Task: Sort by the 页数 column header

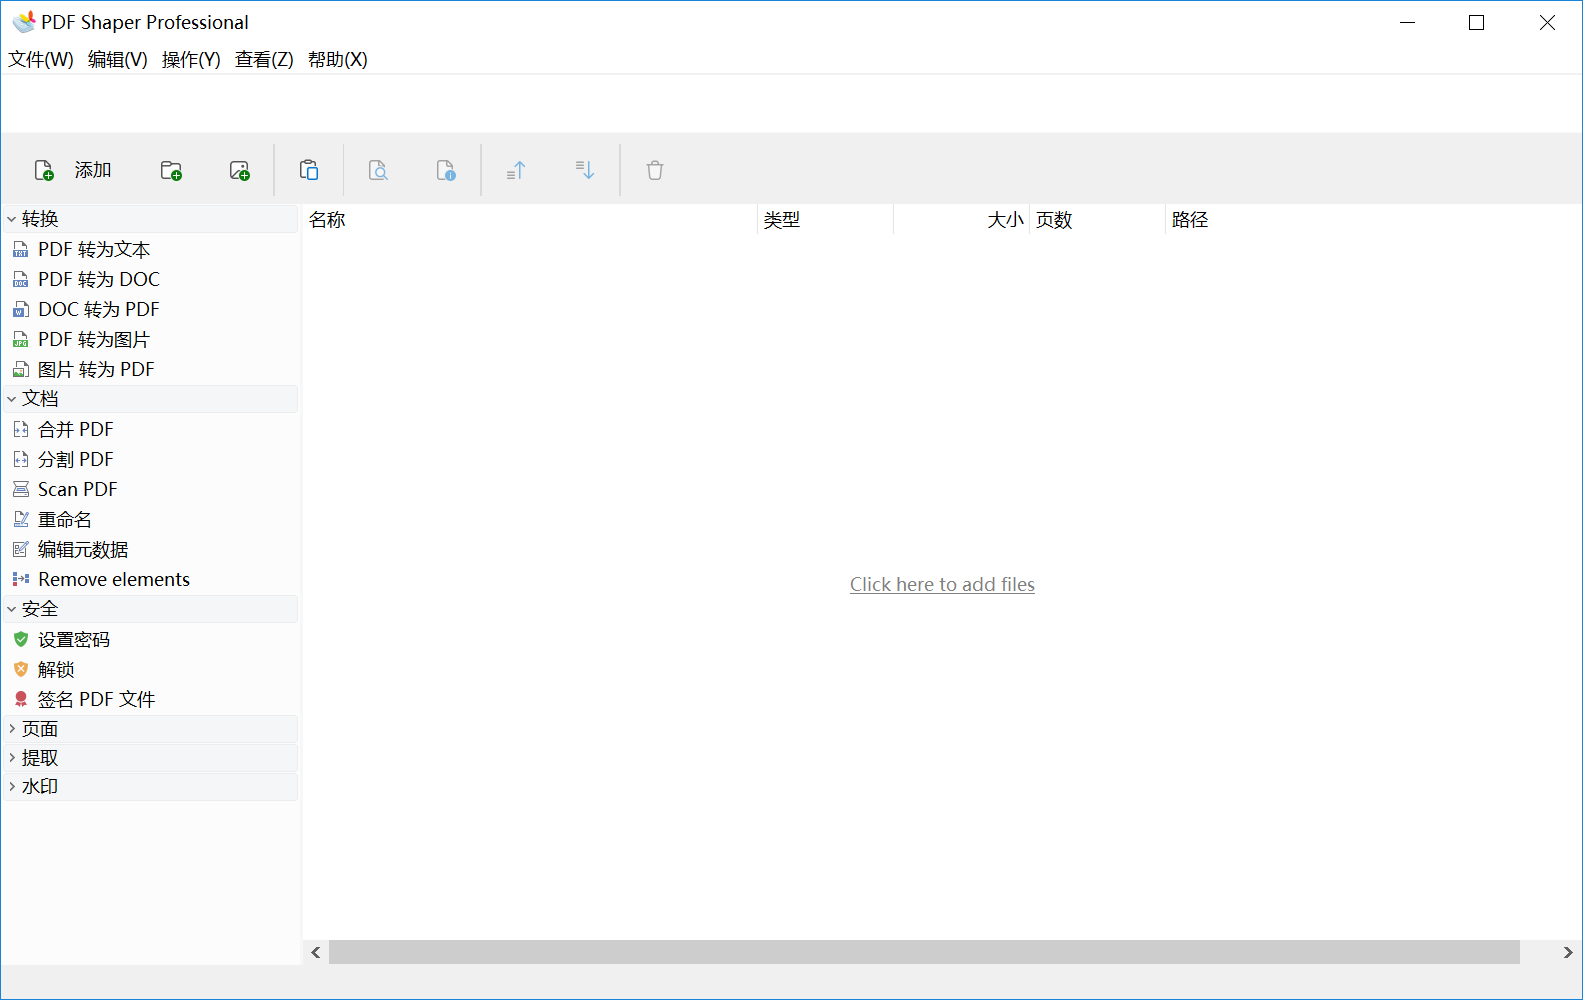Action: tap(1097, 220)
